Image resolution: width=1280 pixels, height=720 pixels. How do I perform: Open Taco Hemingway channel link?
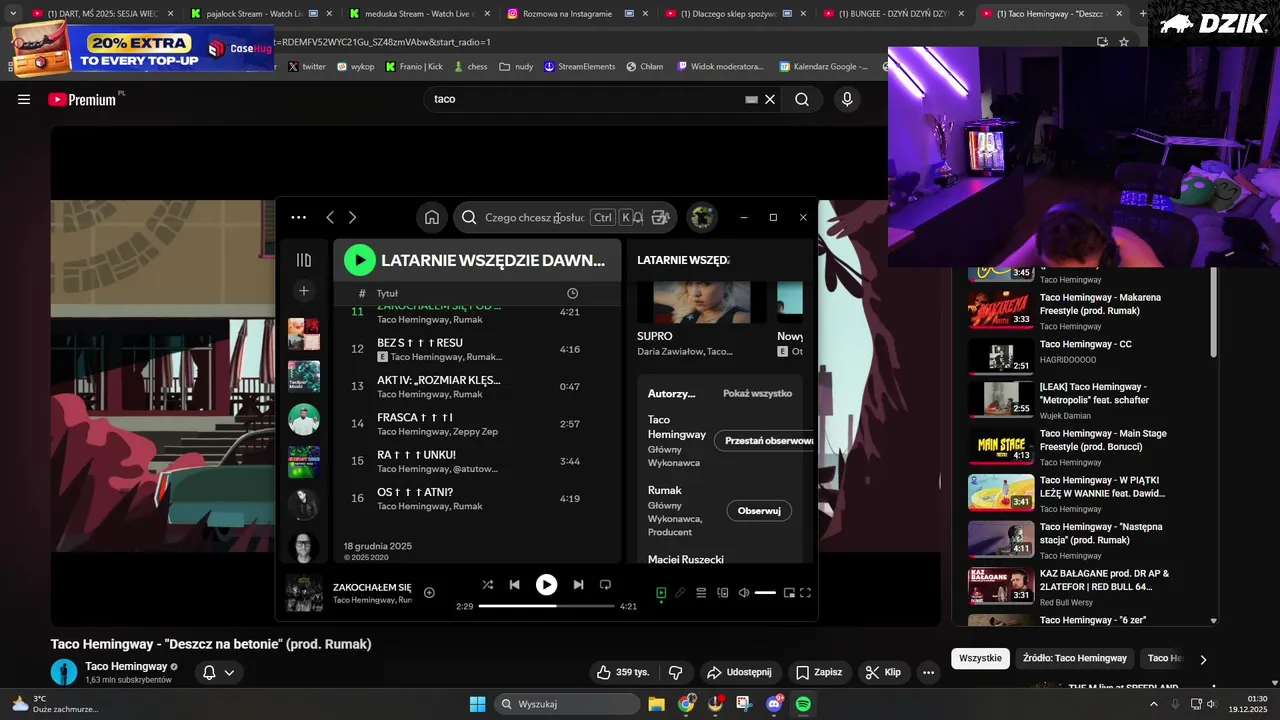pyautogui.click(x=126, y=666)
